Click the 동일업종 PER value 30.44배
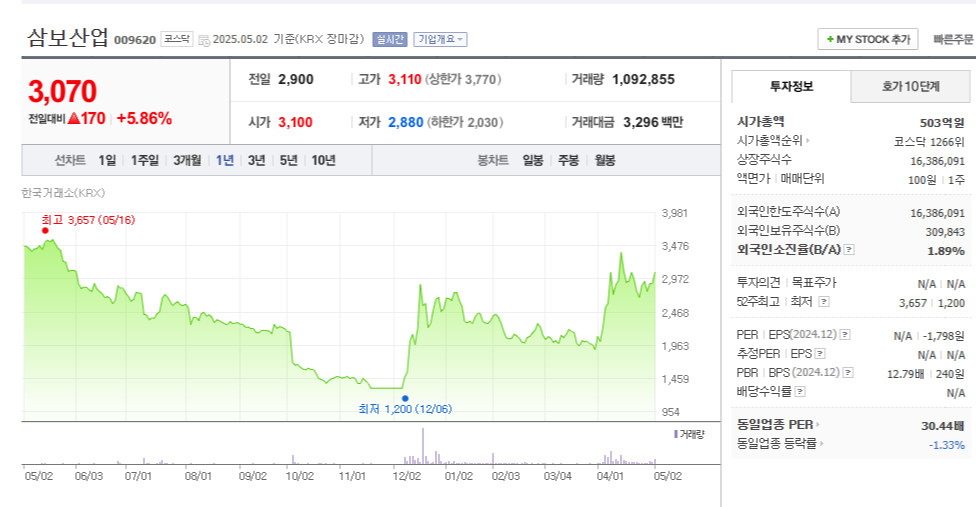Viewport: 976px width, 507px height. pyautogui.click(x=942, y=426)
